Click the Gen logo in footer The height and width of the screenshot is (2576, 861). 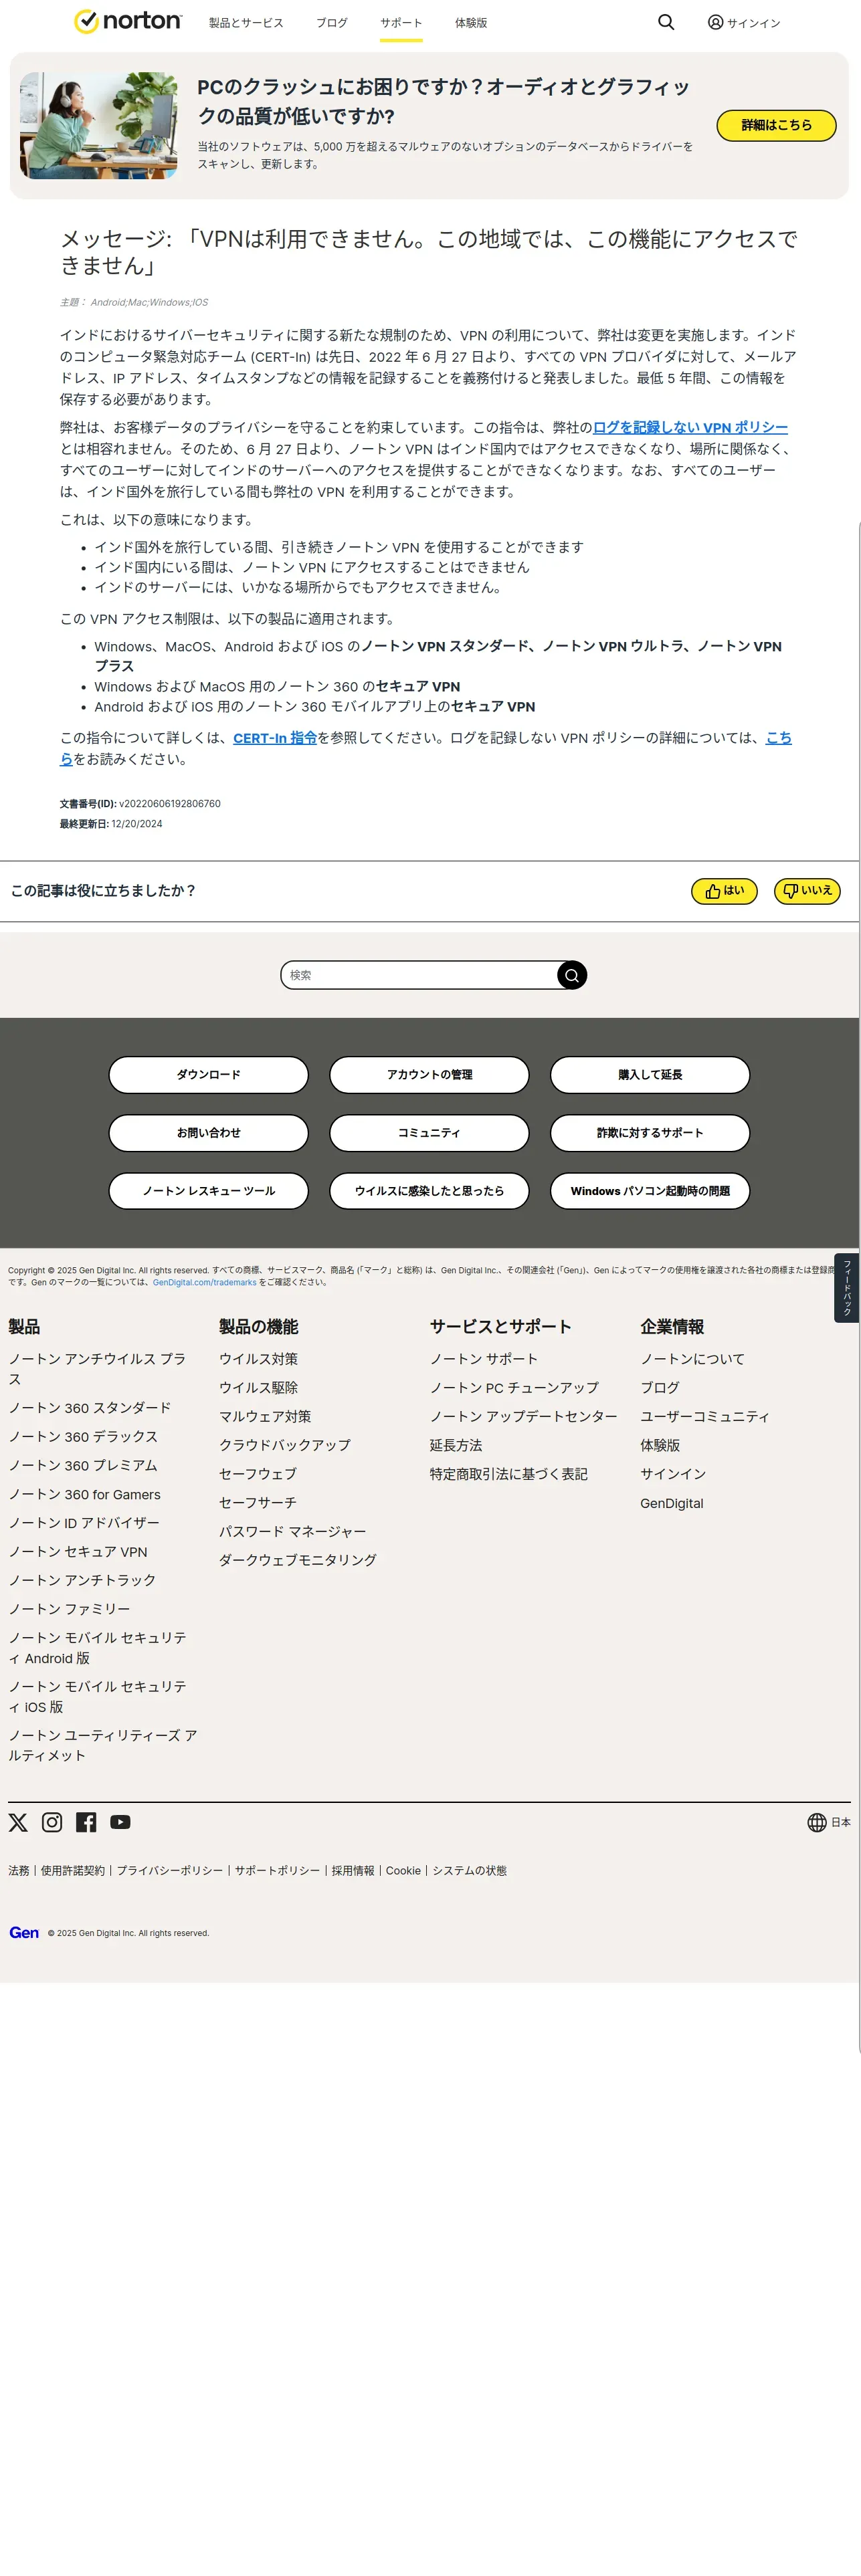pyautogui.click(x=24, y=1933)
